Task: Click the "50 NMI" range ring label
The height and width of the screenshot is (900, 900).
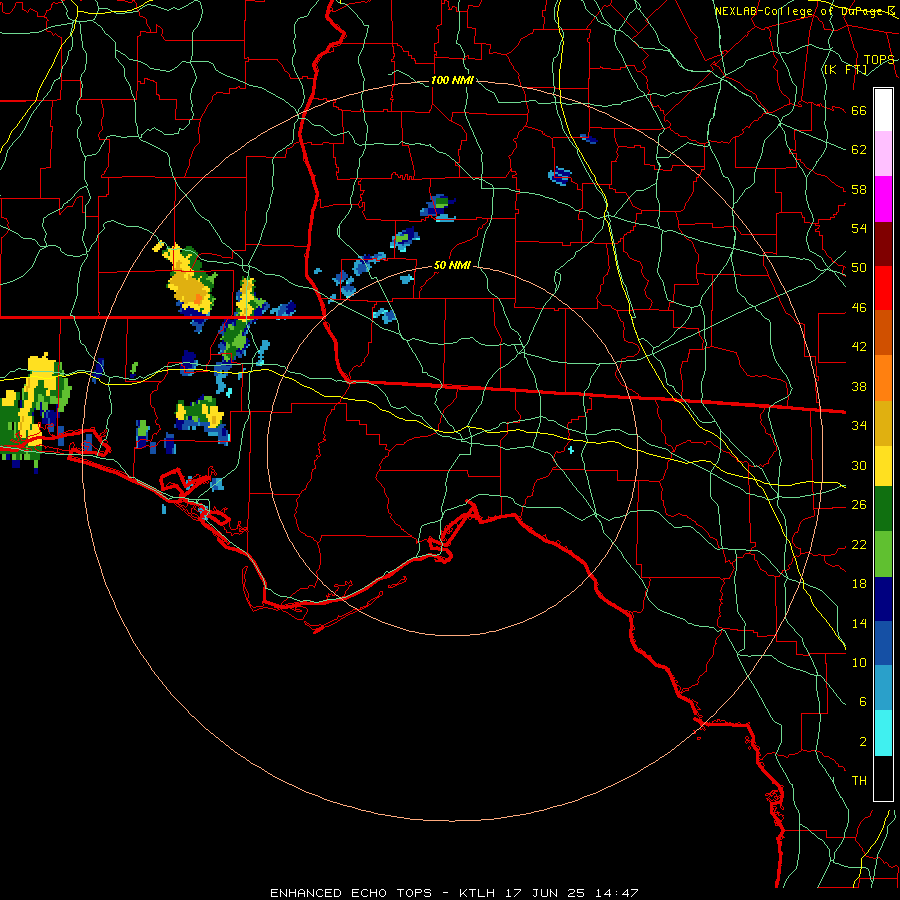Action: tap(452, 265)
